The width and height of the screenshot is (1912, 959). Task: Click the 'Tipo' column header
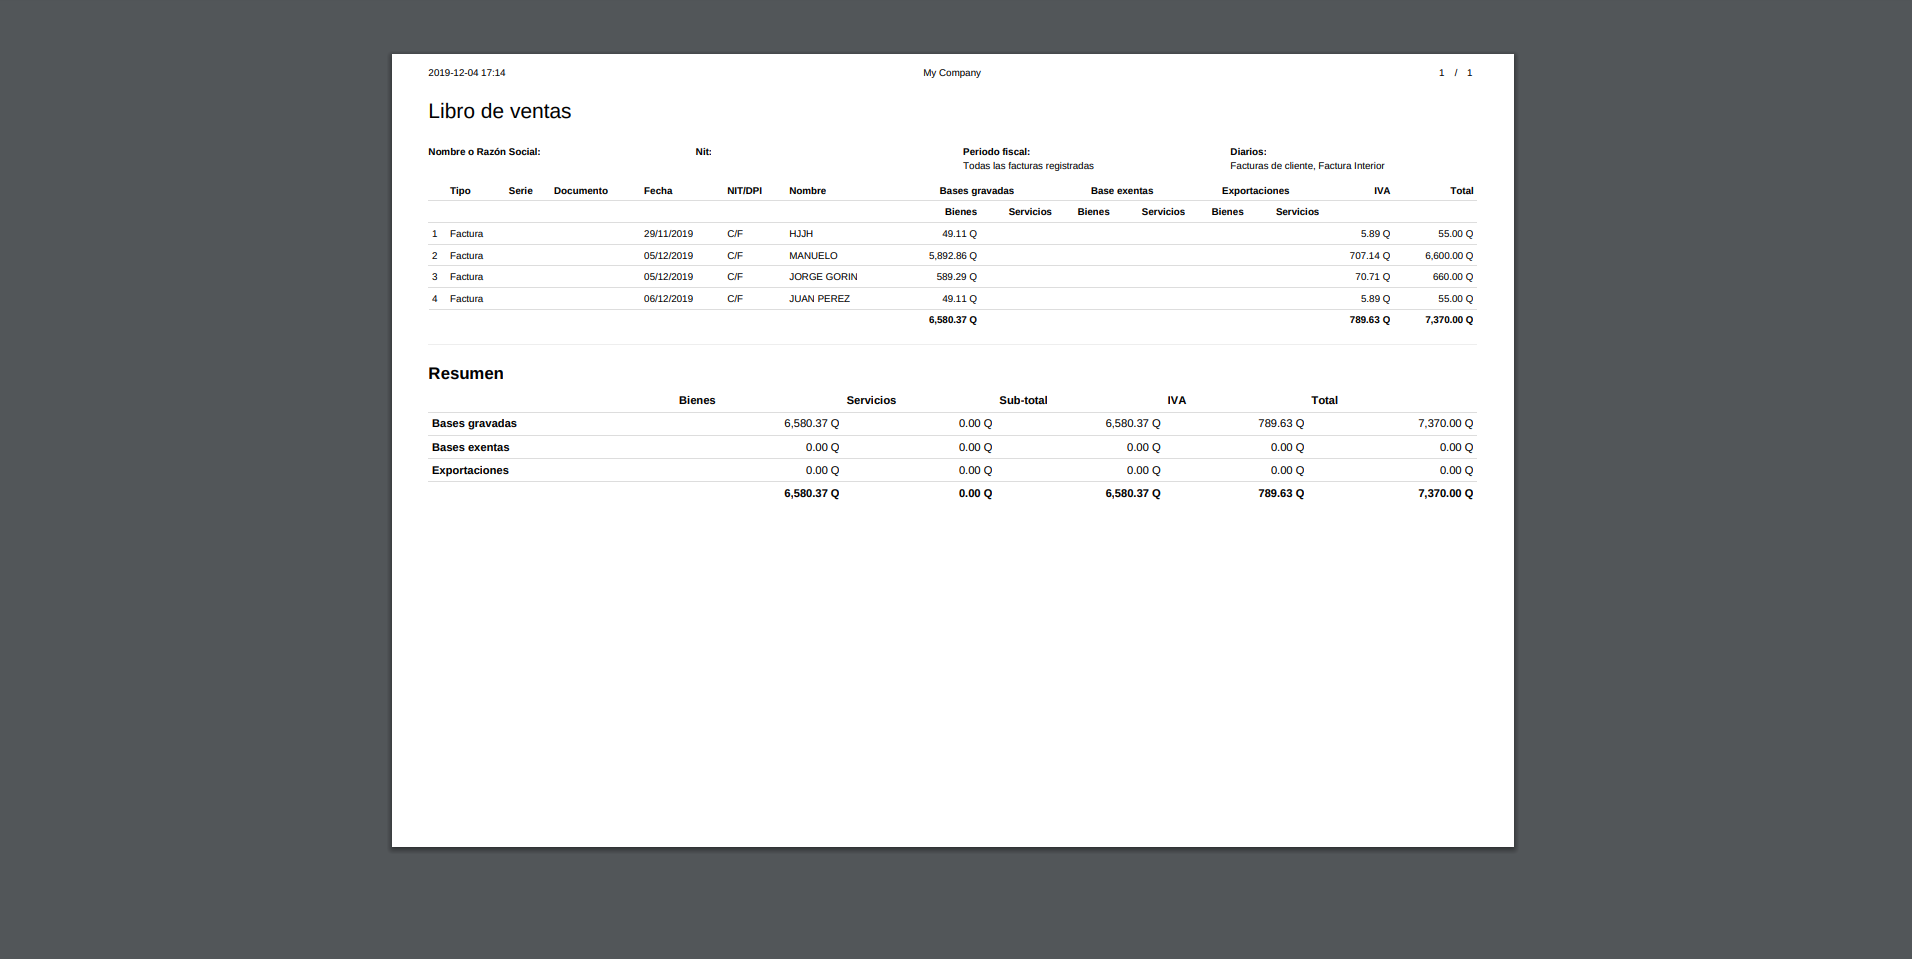point(460,191)
